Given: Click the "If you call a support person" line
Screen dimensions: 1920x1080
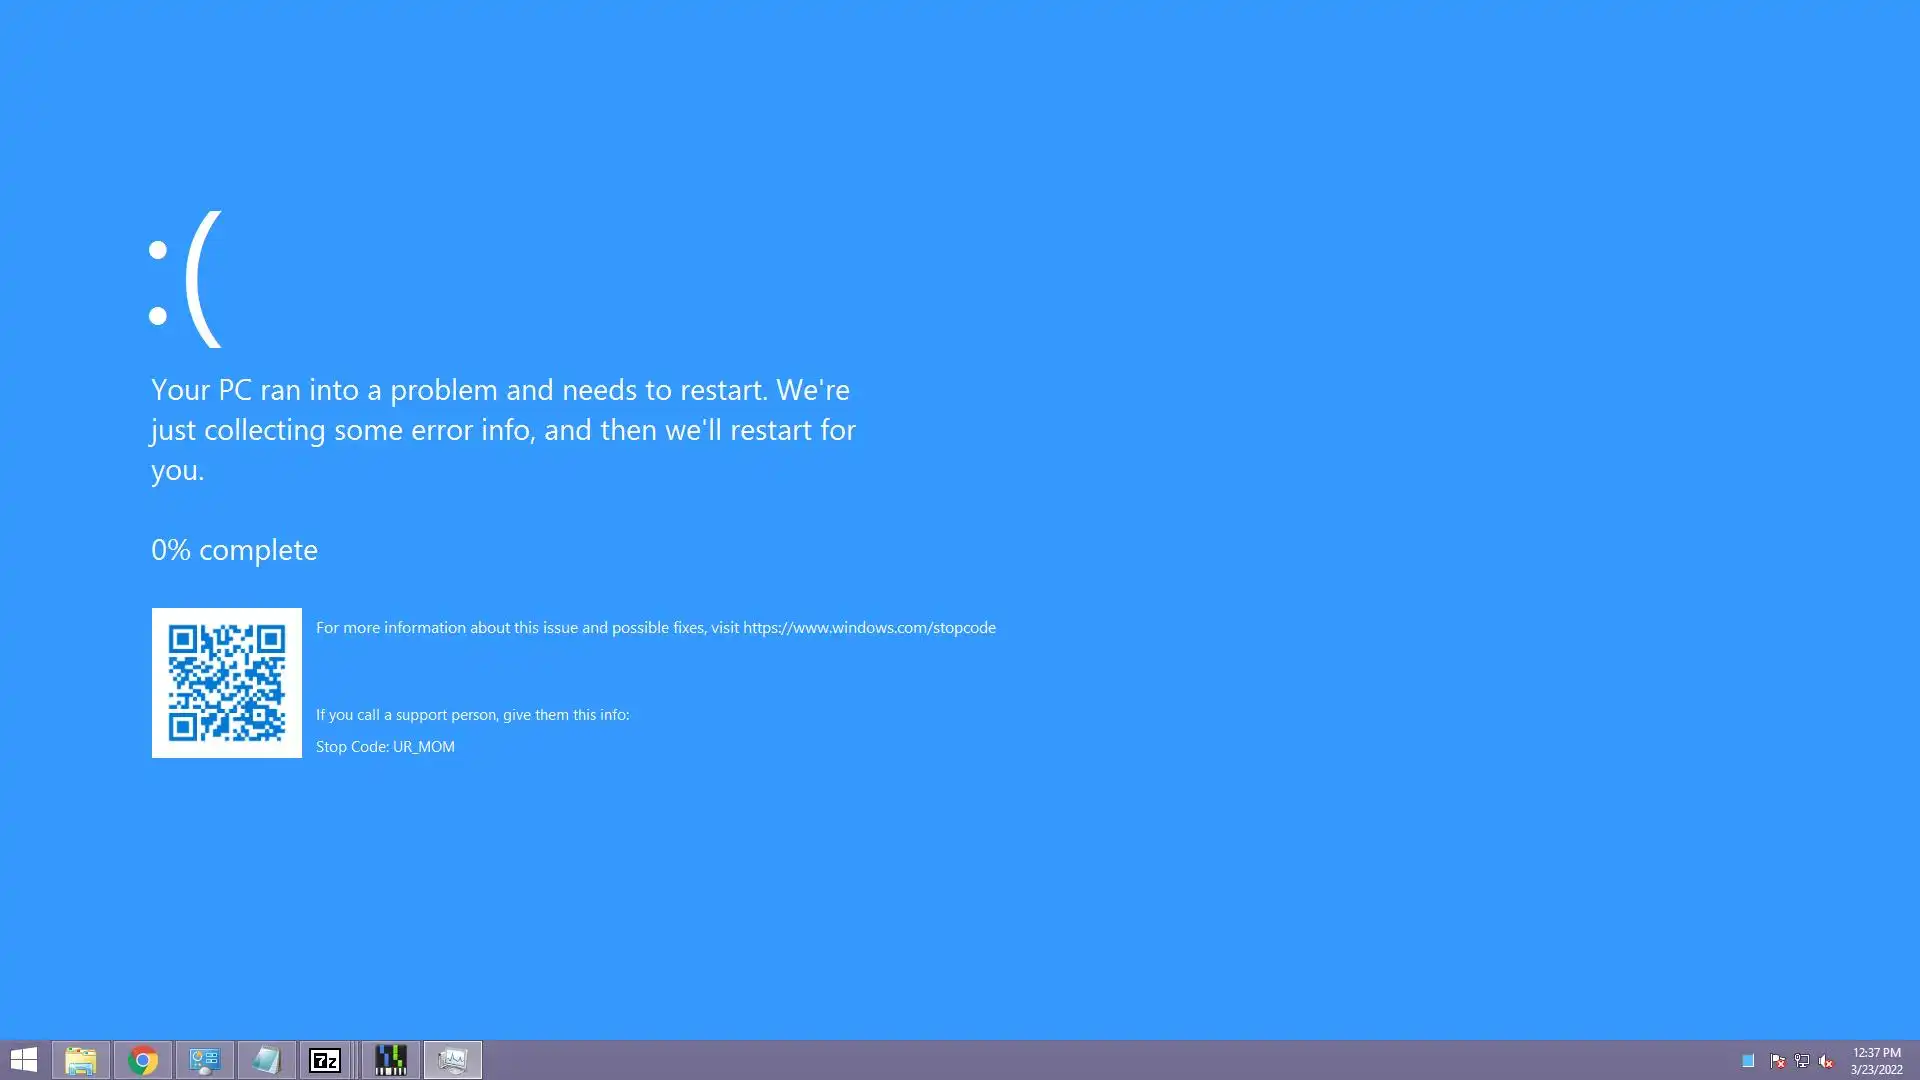Looking at the screenshot, I should click(x=472, y=715).
